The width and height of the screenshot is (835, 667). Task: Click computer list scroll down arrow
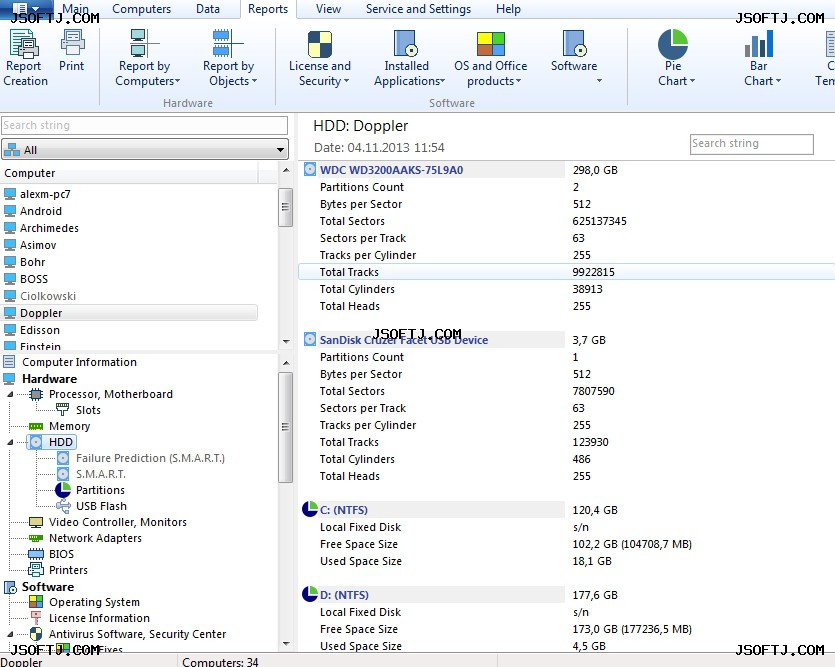click(286, 342)
